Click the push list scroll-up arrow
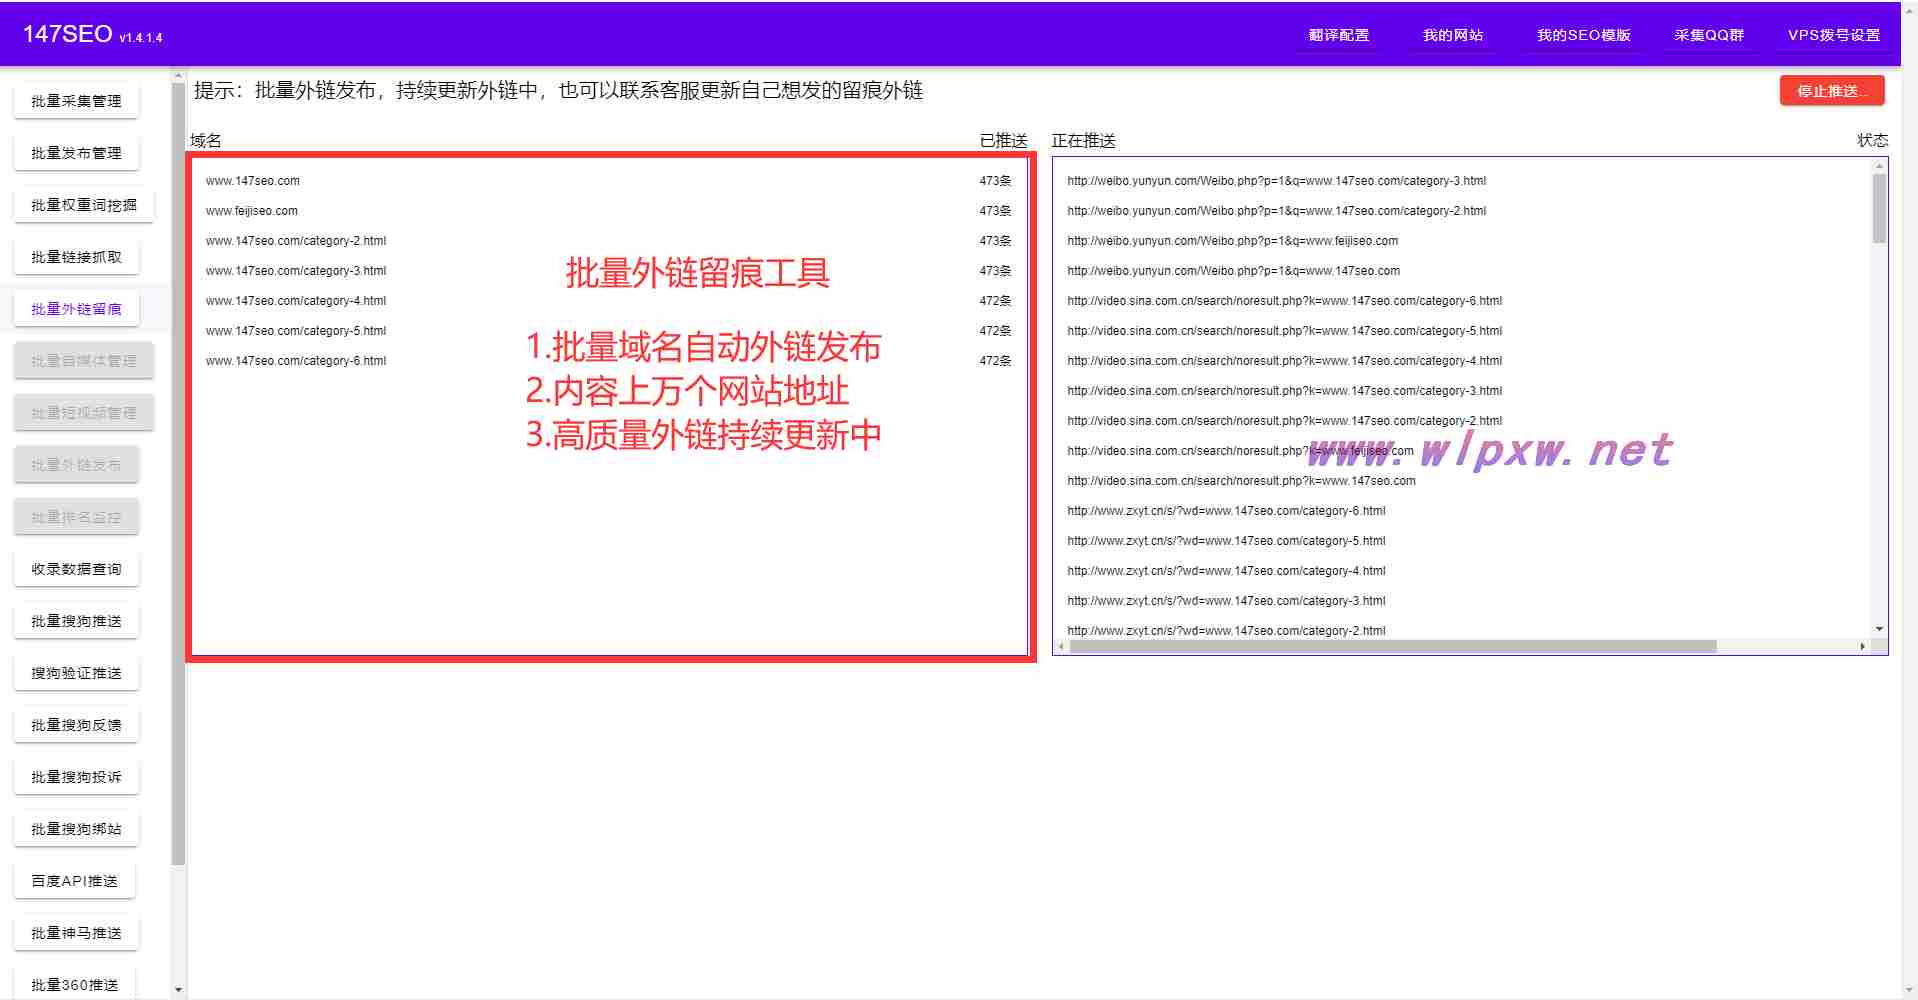This screenshot has width=1918, height=1000. (x=1879, y=166)
